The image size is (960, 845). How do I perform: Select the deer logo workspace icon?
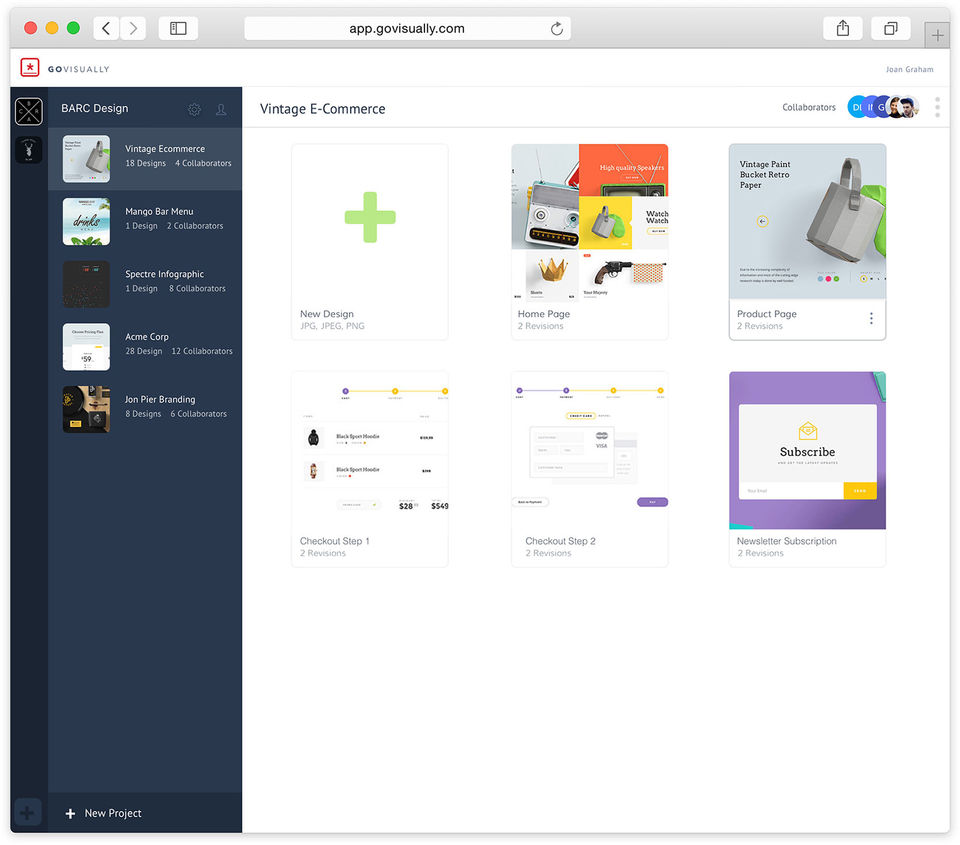click(29, 149)
